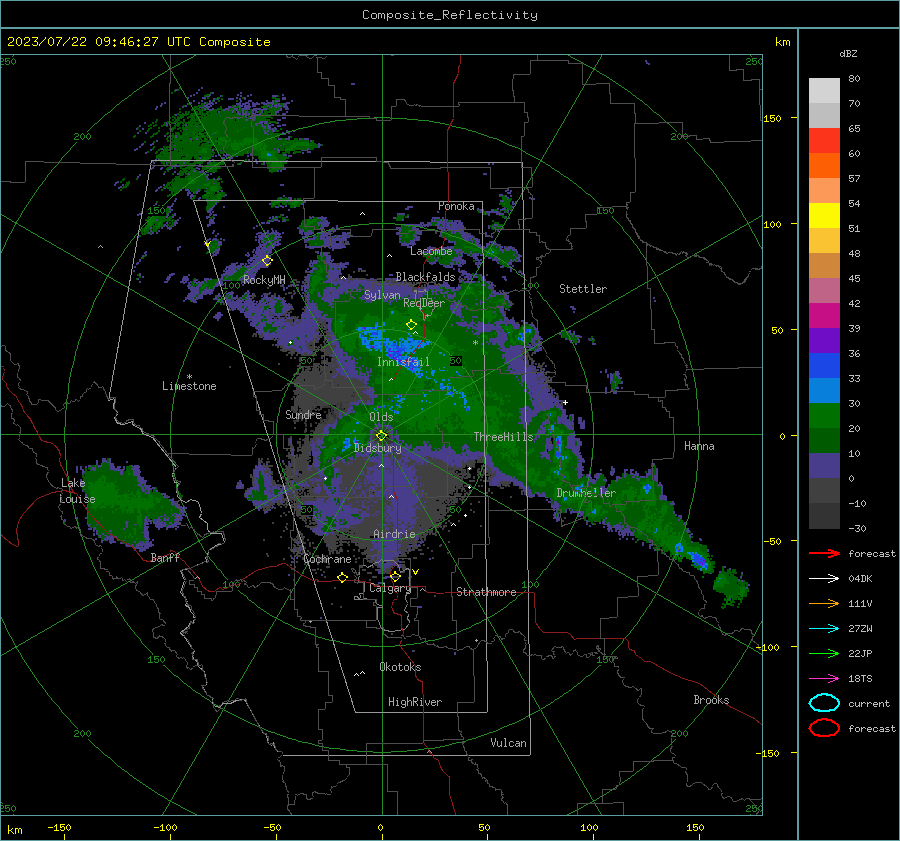Click the ThreeHills city label

click(503, 437)
